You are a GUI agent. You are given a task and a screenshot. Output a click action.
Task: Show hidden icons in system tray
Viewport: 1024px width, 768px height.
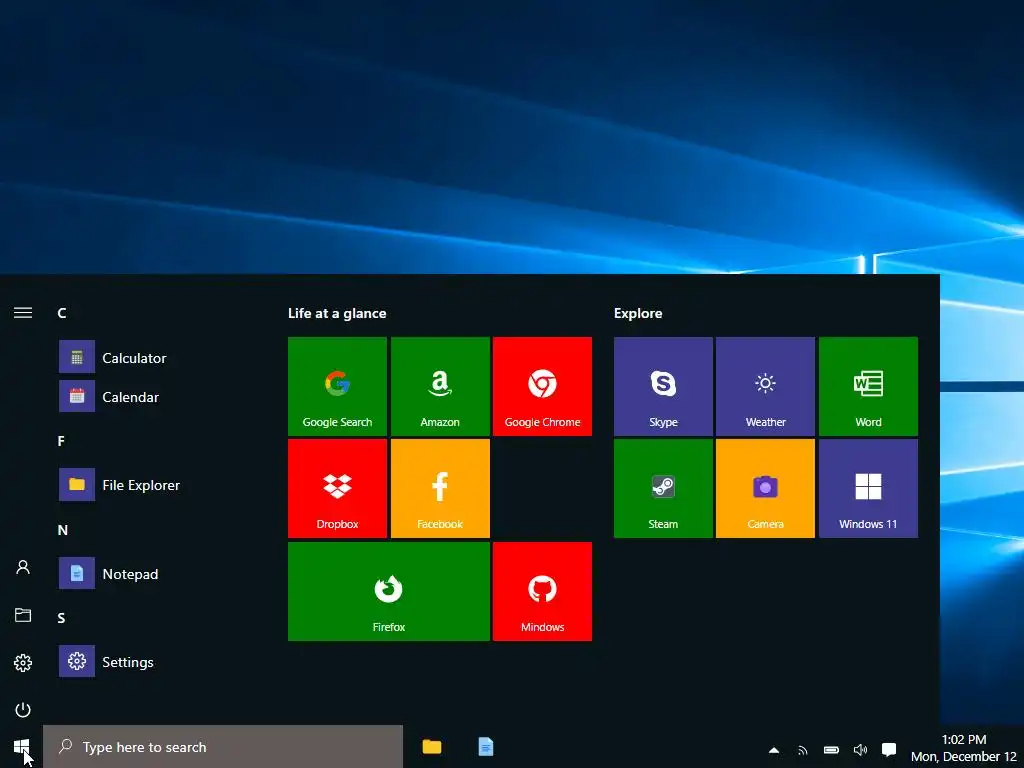click(x=774, y=750)
